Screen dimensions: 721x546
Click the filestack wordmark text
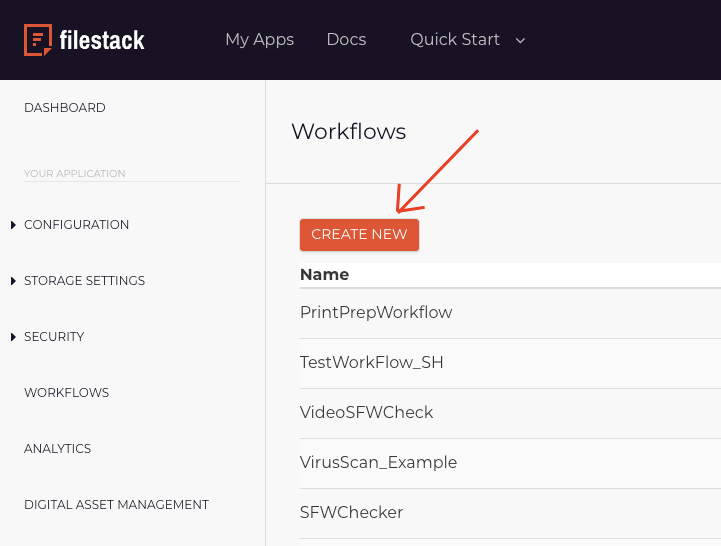pos(102,40)
